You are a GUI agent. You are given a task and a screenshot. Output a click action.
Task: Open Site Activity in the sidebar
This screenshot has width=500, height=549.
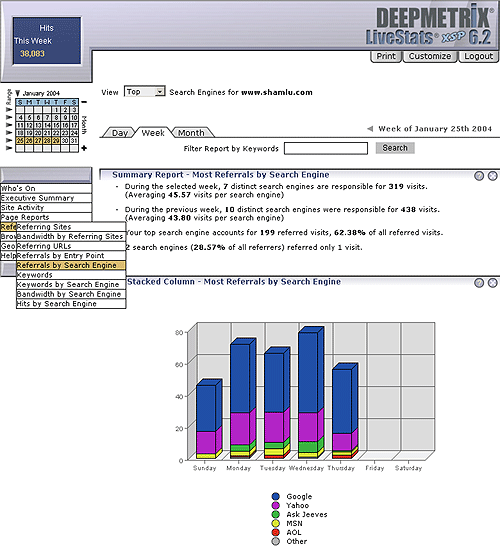click(x=46, y=208)
